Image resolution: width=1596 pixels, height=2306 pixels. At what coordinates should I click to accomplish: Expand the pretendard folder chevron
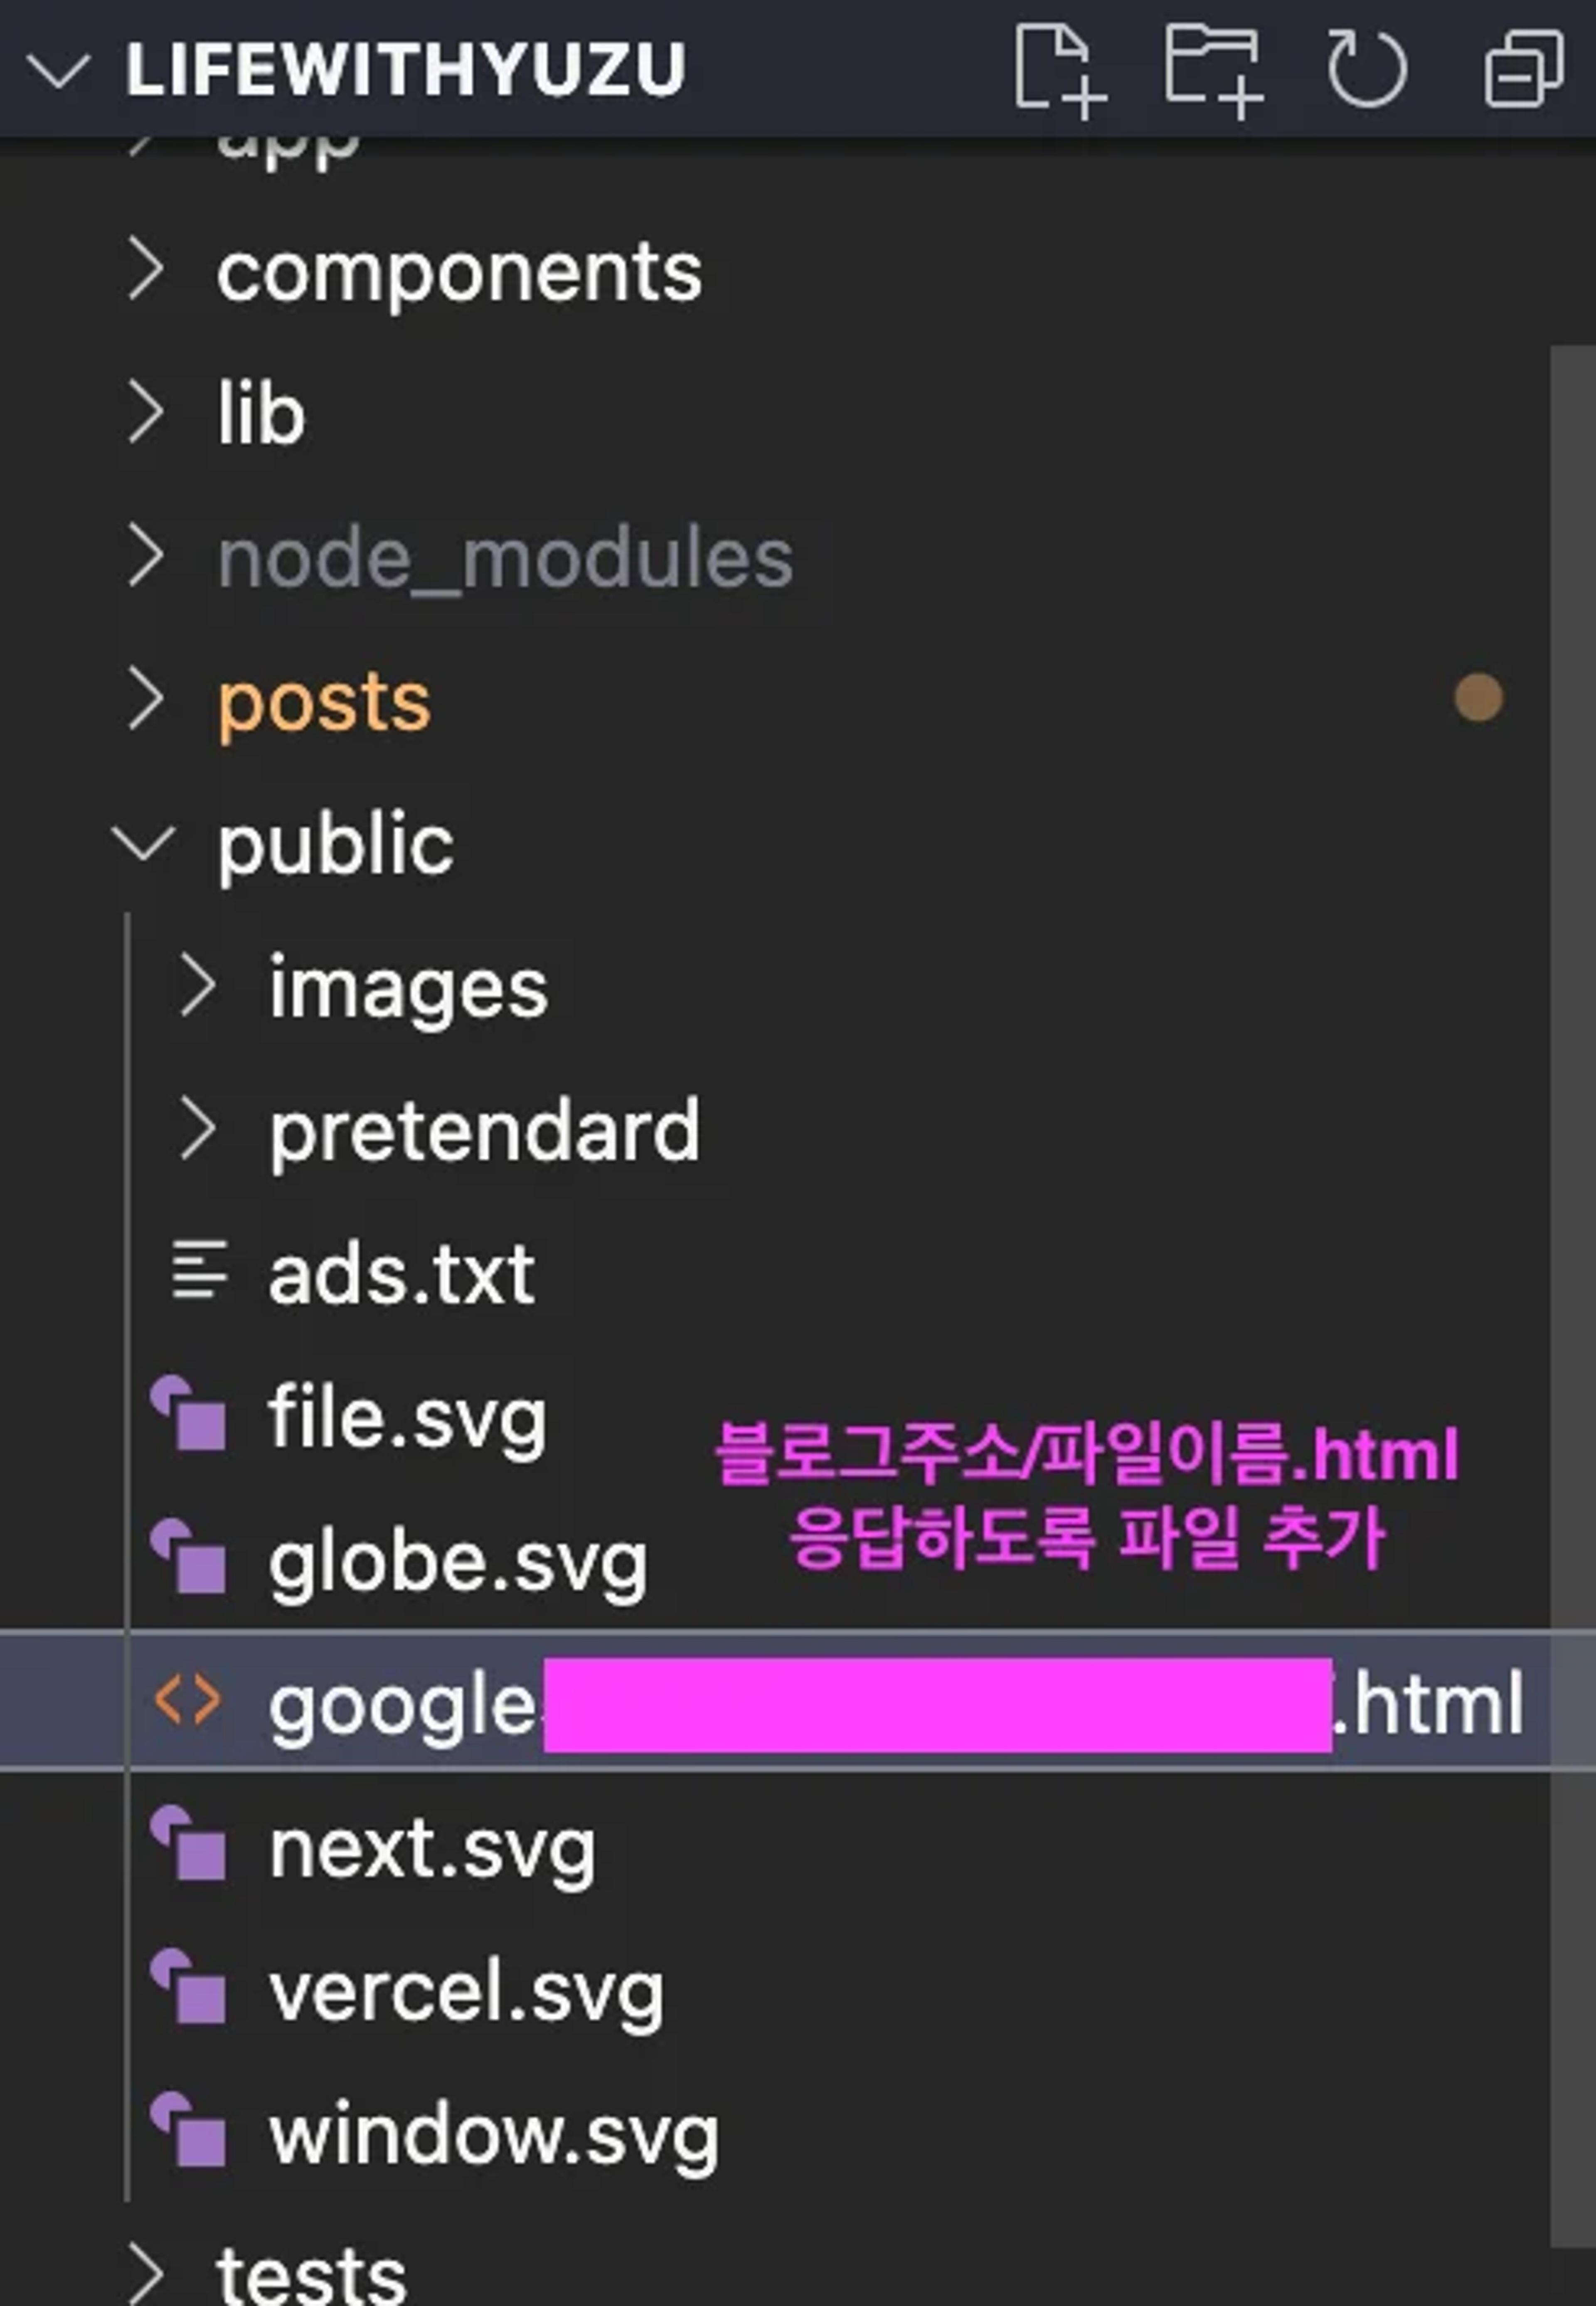(x=197, y=1129)
